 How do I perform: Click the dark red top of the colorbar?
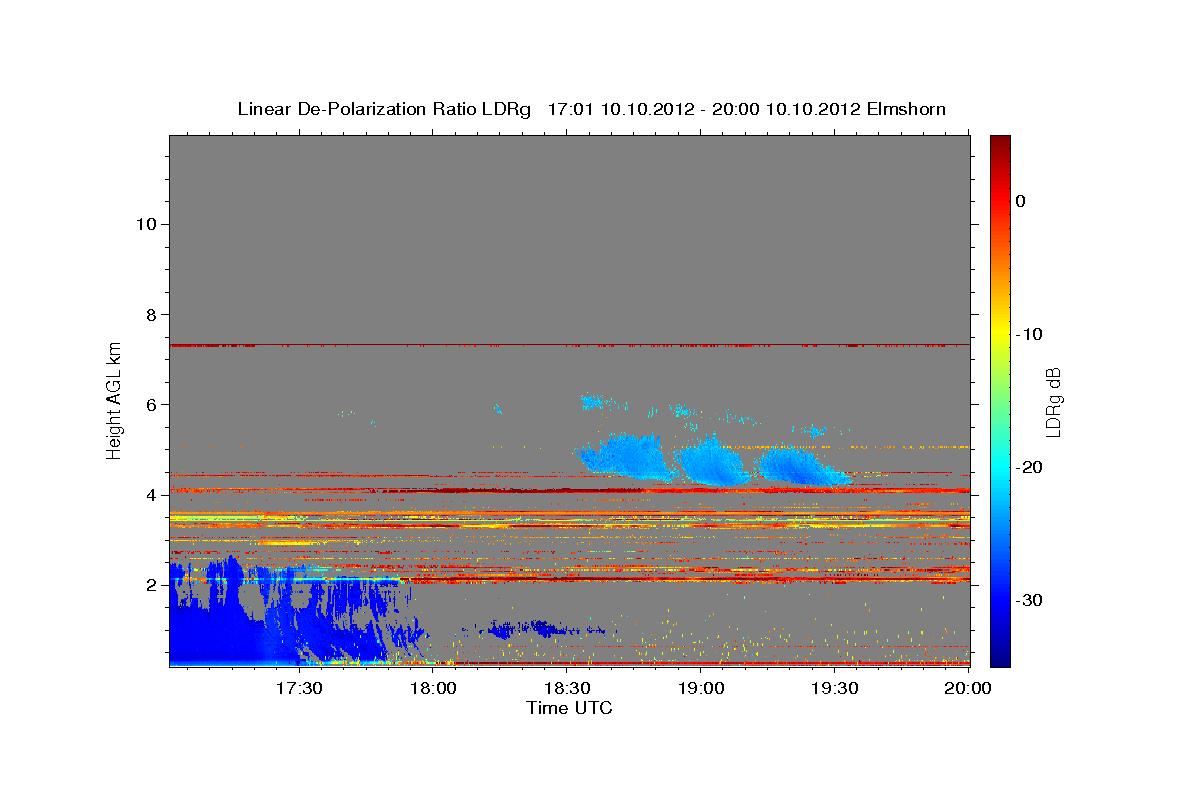(1000, 142)
